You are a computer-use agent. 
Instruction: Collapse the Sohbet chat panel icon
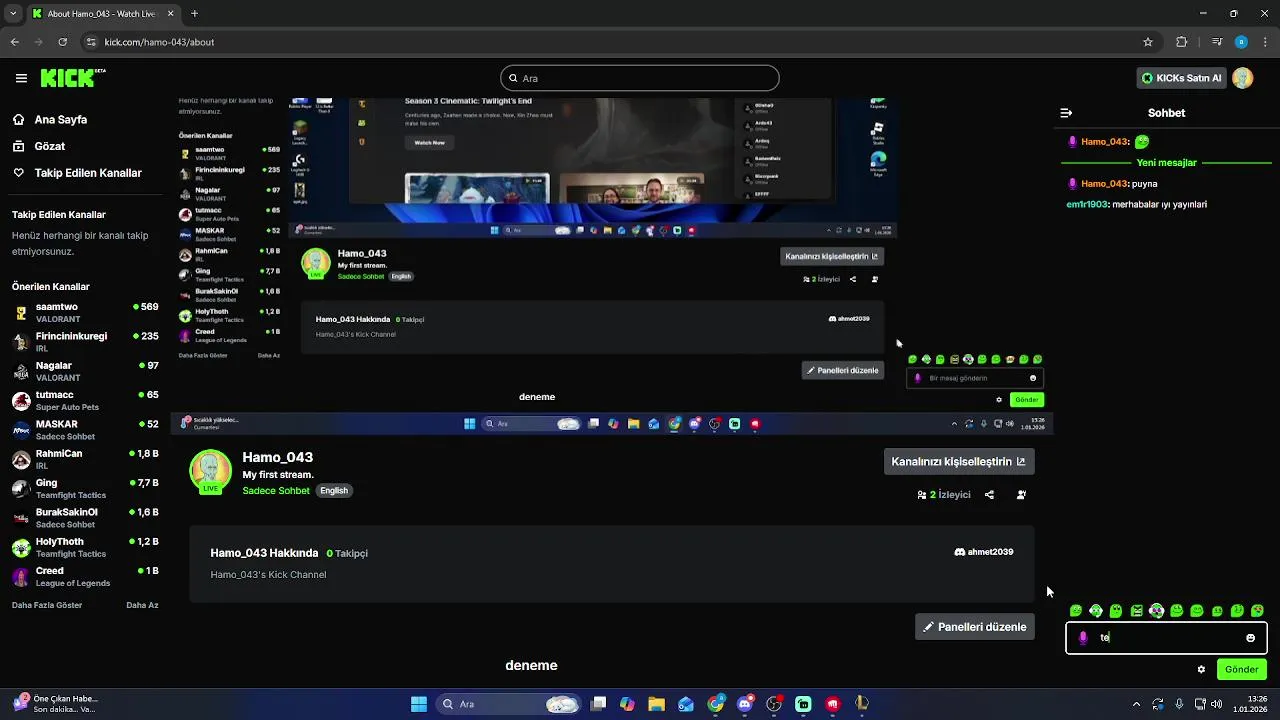(x=1066, y=113)
